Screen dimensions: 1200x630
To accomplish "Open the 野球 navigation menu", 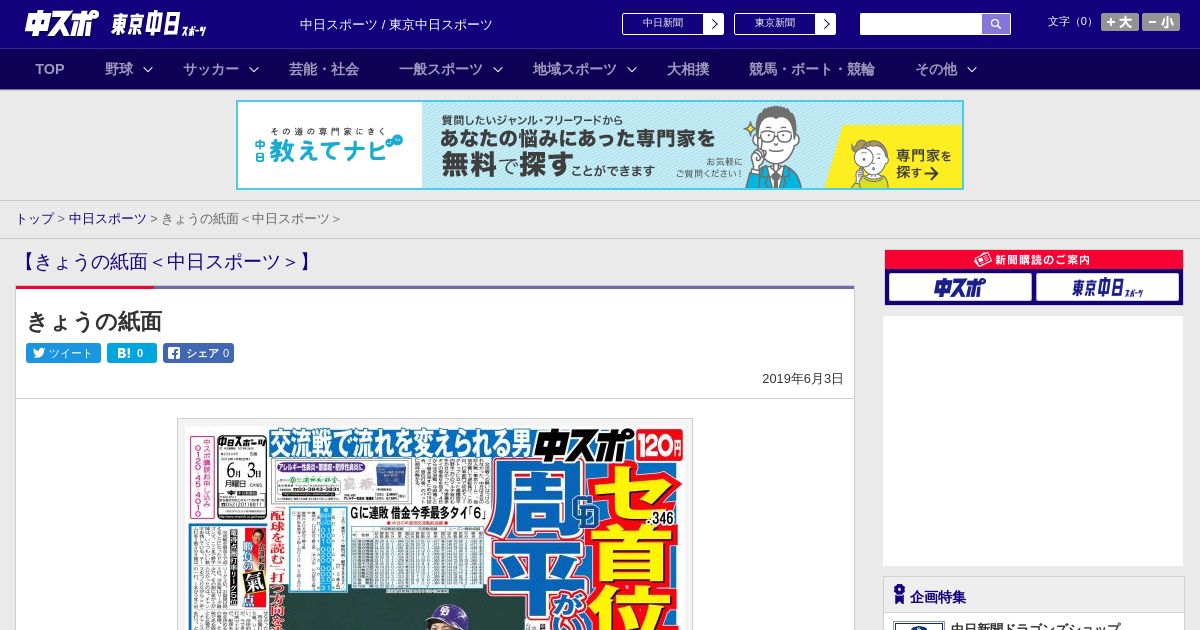I will click(x=119, y=69).
